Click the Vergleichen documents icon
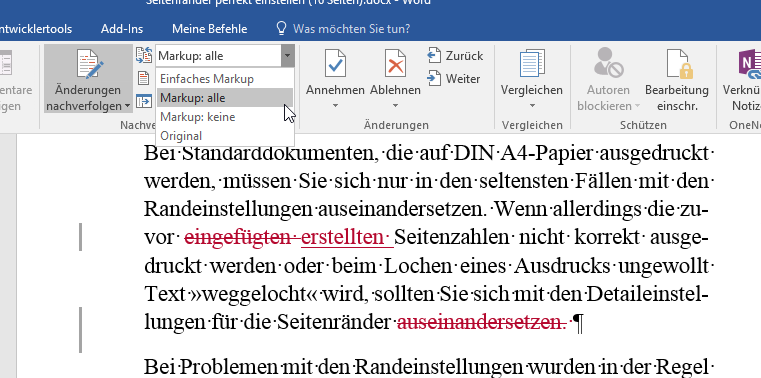 532,64
